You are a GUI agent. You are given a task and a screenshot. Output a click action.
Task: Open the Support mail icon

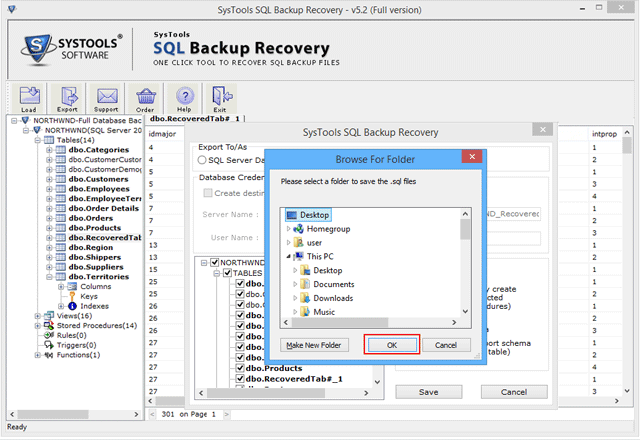[x=107, y=98]
